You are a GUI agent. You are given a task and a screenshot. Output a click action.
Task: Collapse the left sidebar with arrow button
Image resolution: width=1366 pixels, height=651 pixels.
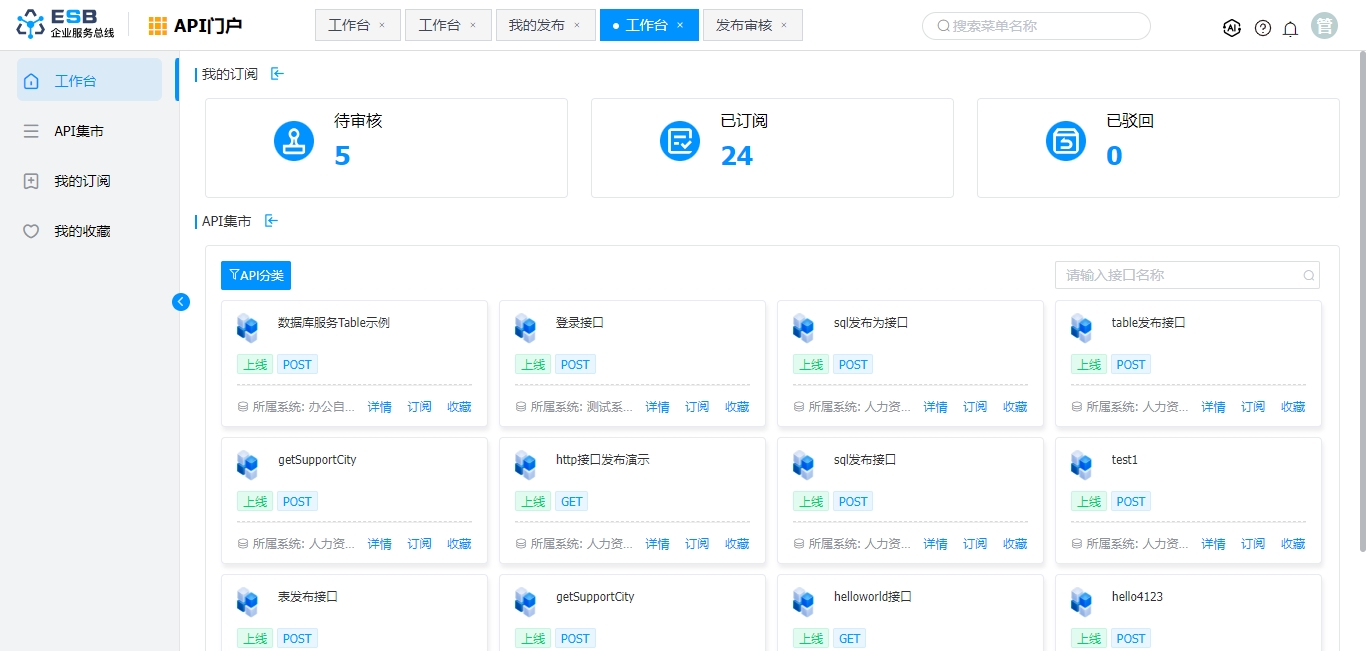[x=181, y=301]
